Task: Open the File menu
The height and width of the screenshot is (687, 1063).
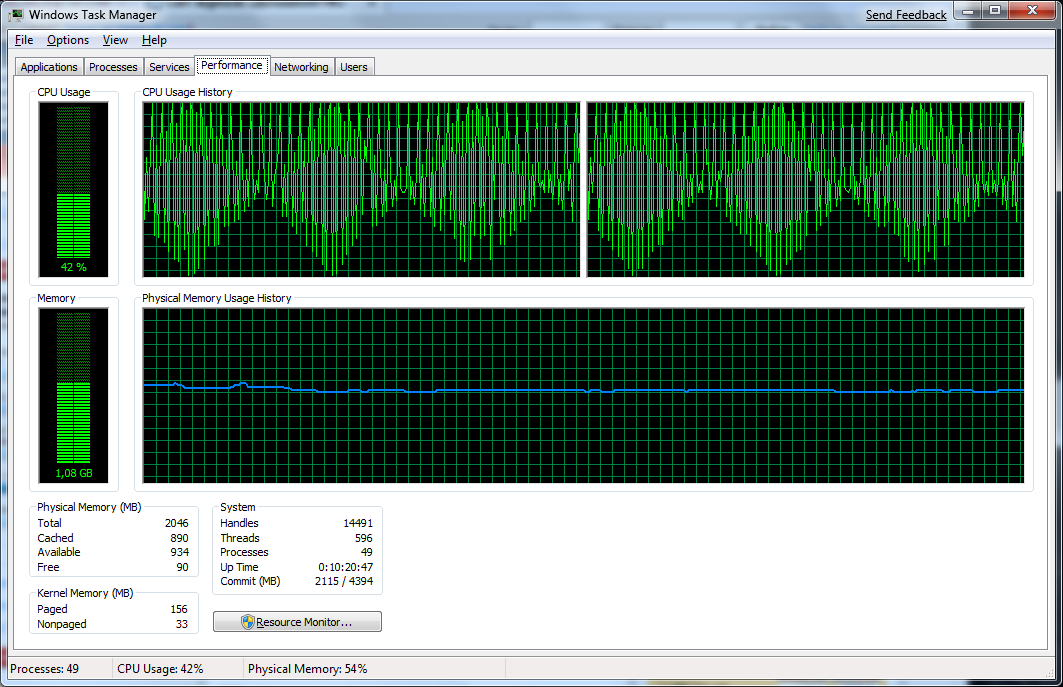Action: click(x=24, y=40)
